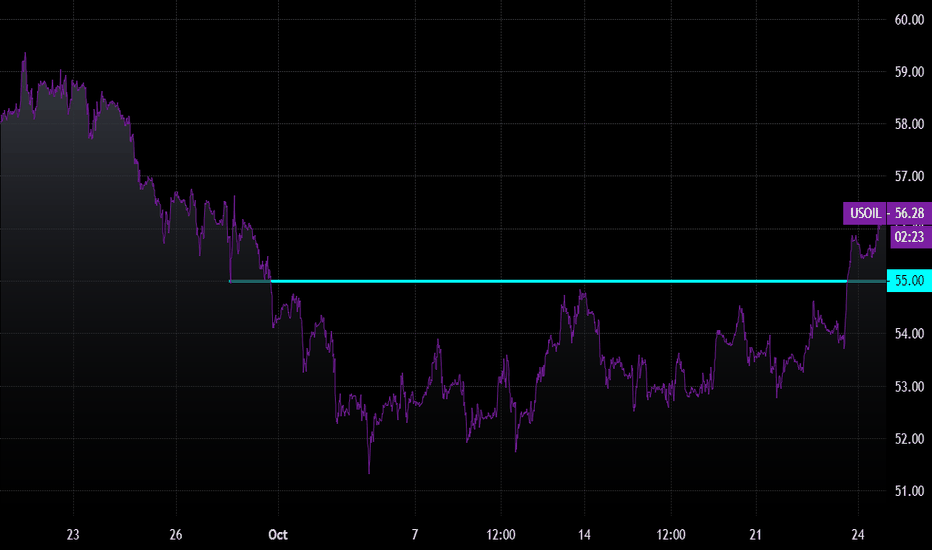Click the 14 date label on the time axis
This screenshot has width=932, height=550.
coord(584,535)
